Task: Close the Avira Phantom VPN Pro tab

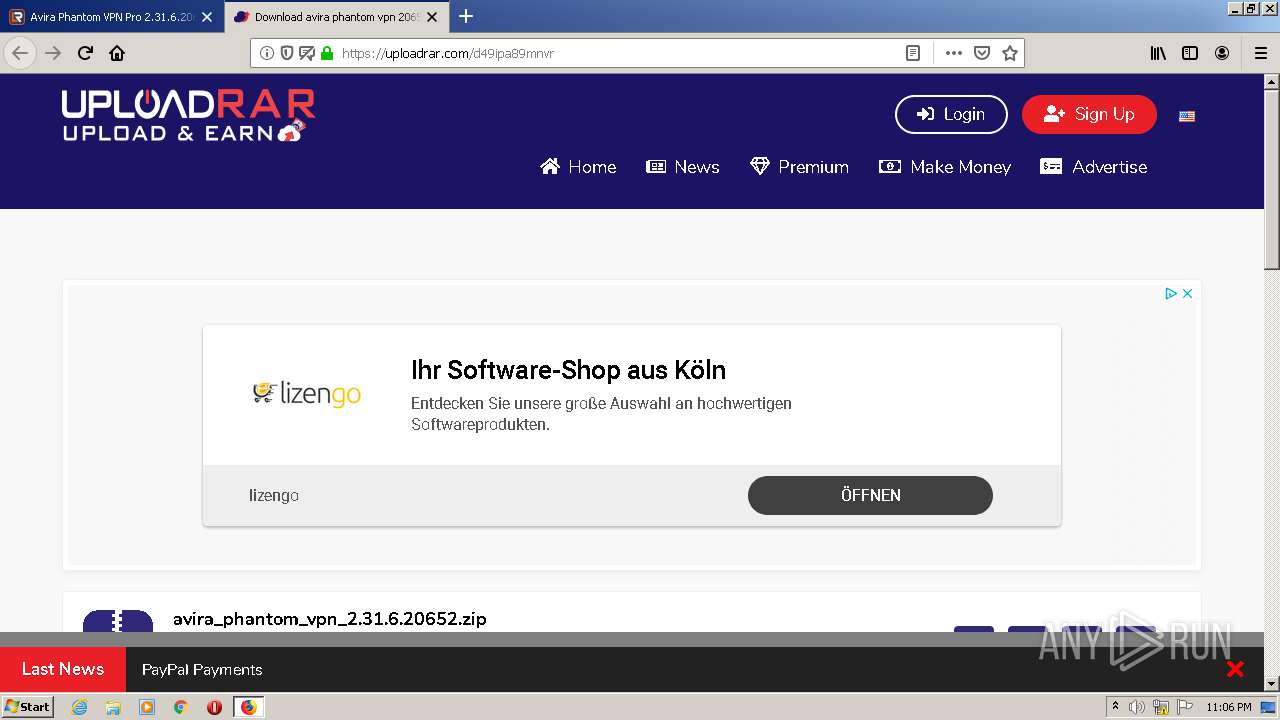Action: pos(207,17)
